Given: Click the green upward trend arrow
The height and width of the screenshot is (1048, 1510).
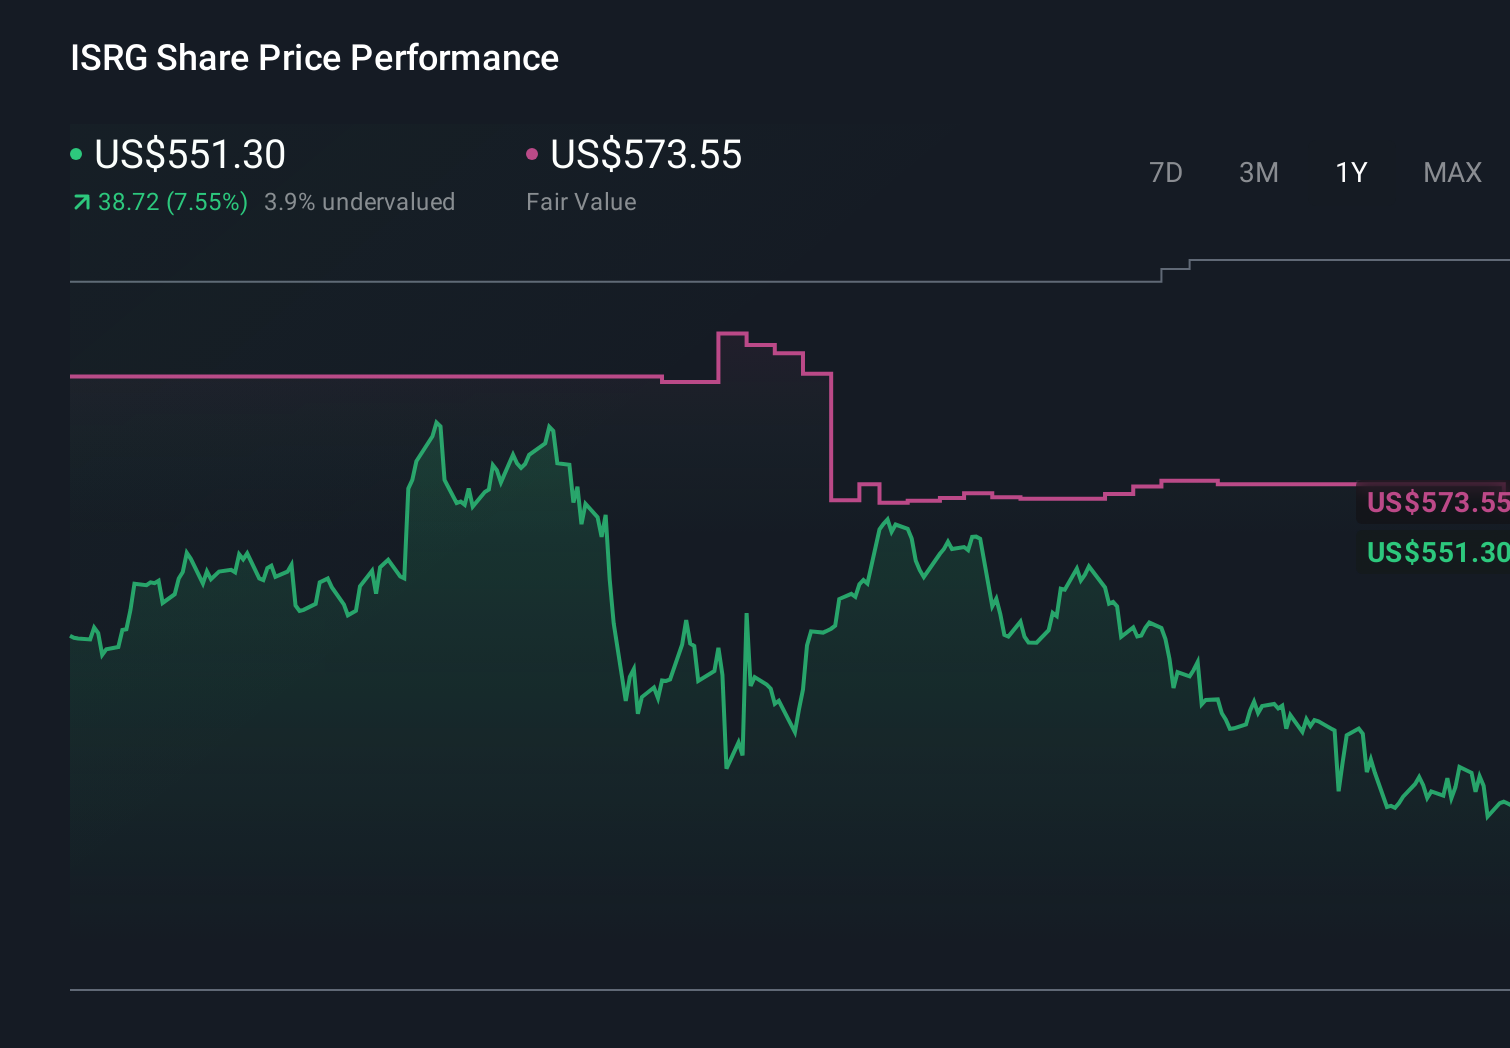Looking at the screenshot, I should [x=82, y=203].
